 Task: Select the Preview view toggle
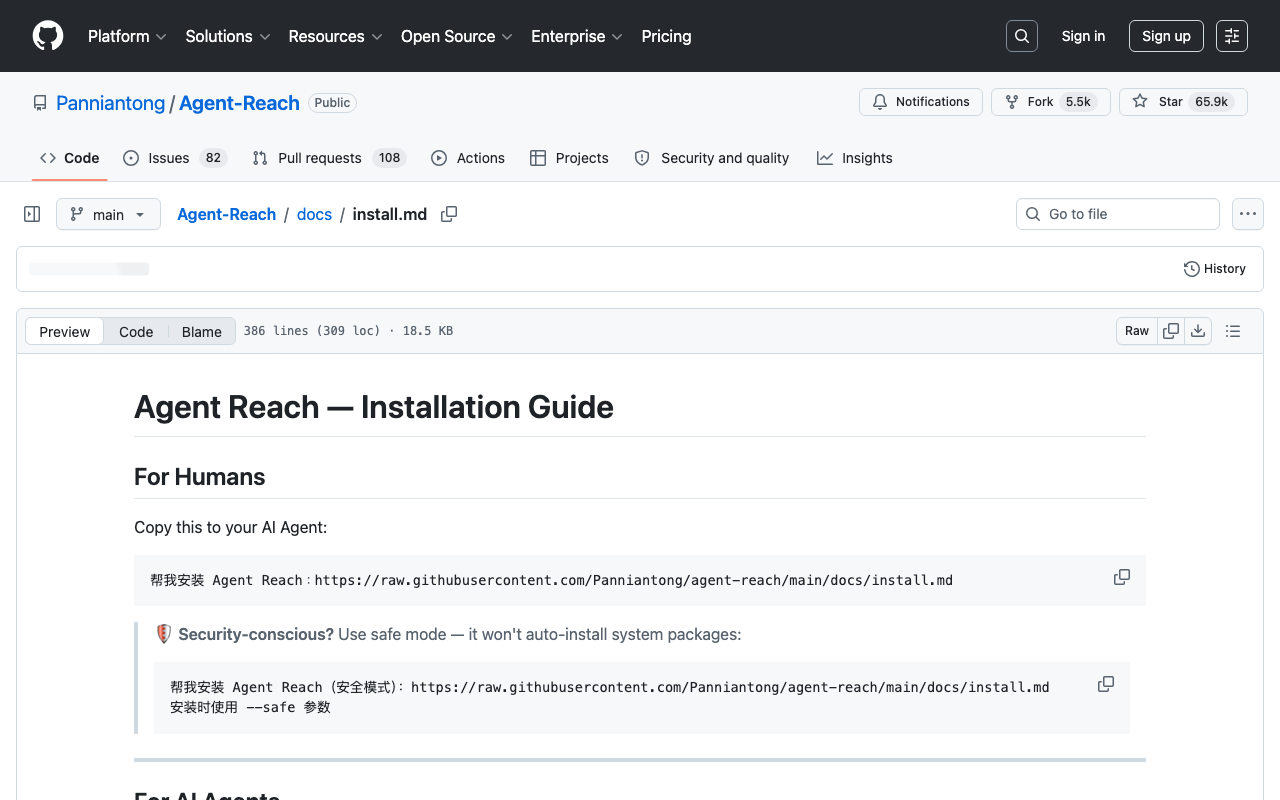(x=65, y=332)
